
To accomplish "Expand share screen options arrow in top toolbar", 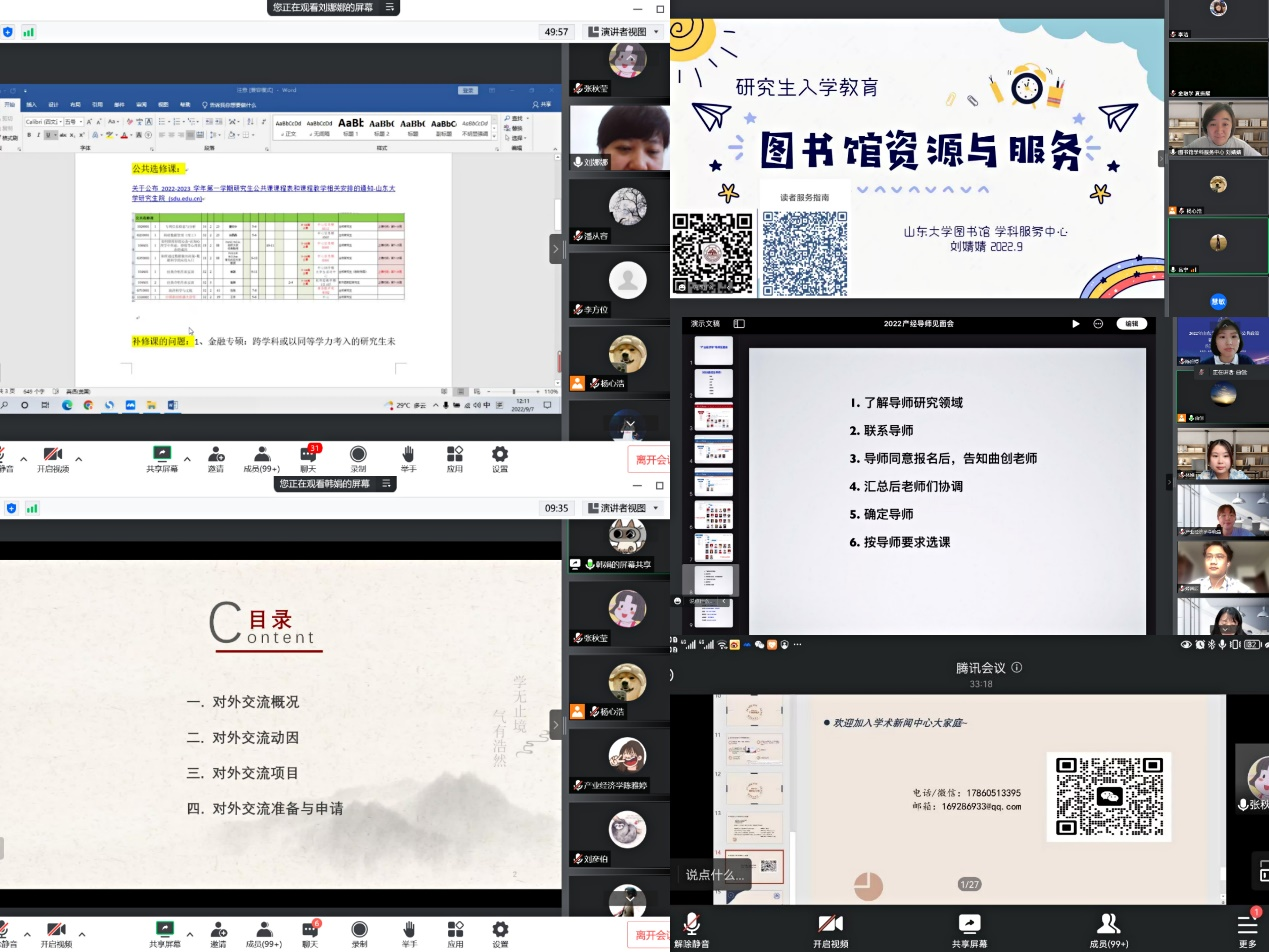I will [x=187, y=459].
